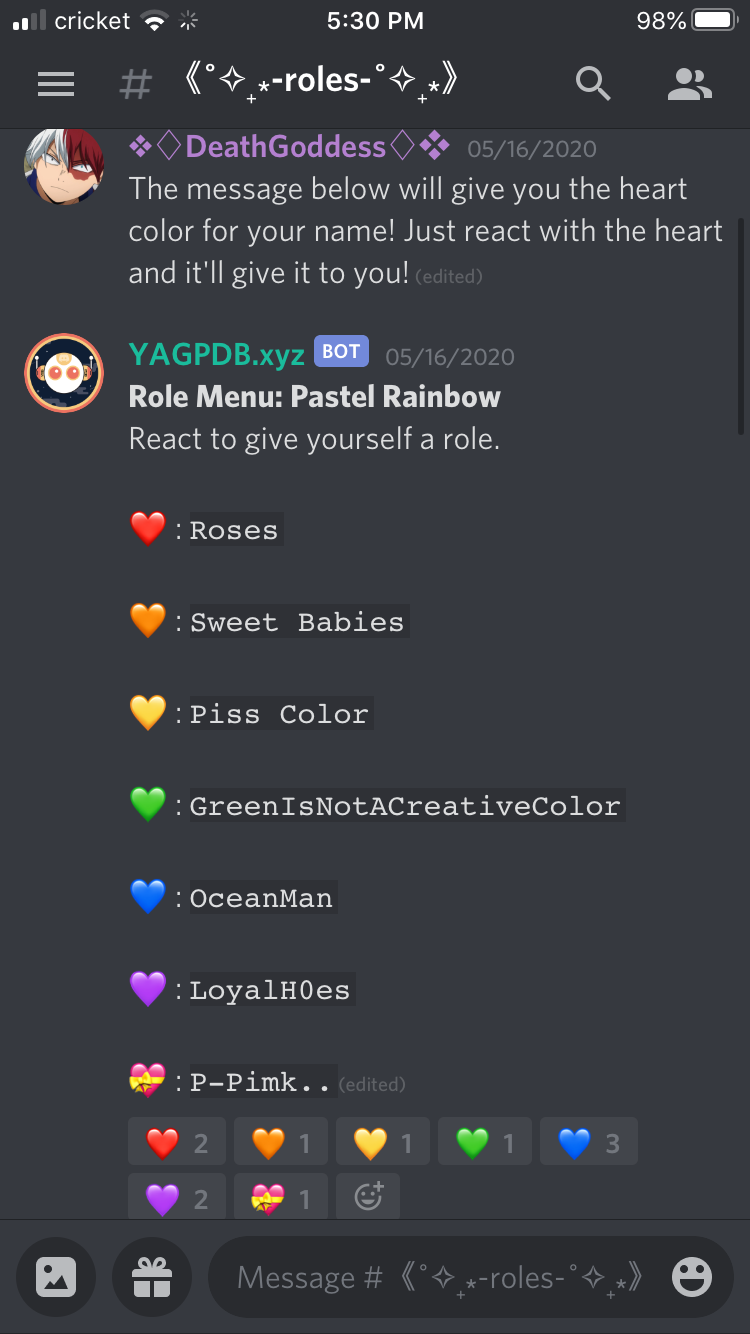Tap the YAGPDB bot avatar
Image resolution: width=750 pixels, height=1334 pixels.
tap(64, 373)
